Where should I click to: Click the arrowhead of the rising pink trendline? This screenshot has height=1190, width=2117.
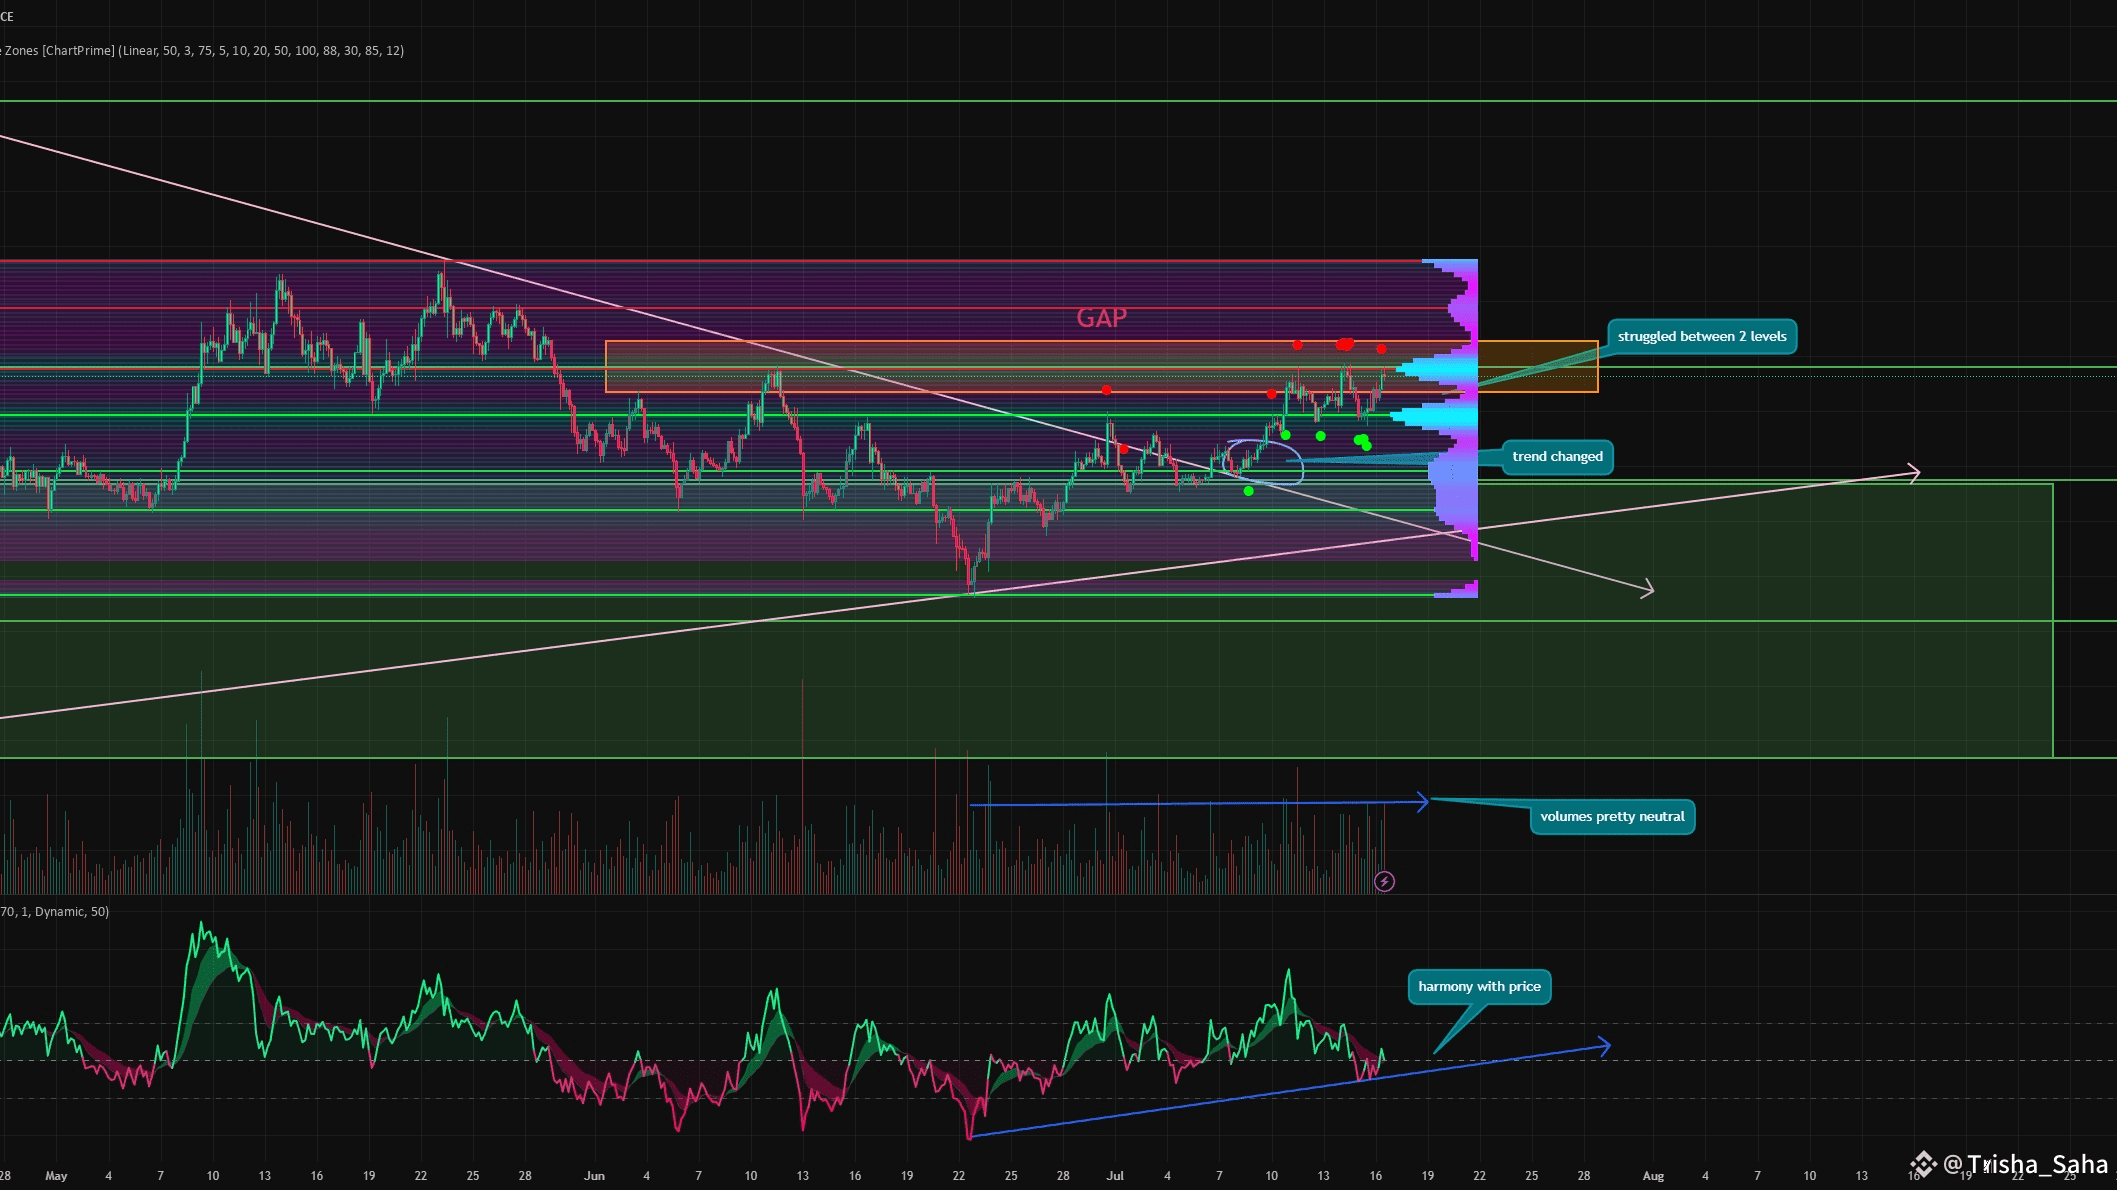[1914, 472]
